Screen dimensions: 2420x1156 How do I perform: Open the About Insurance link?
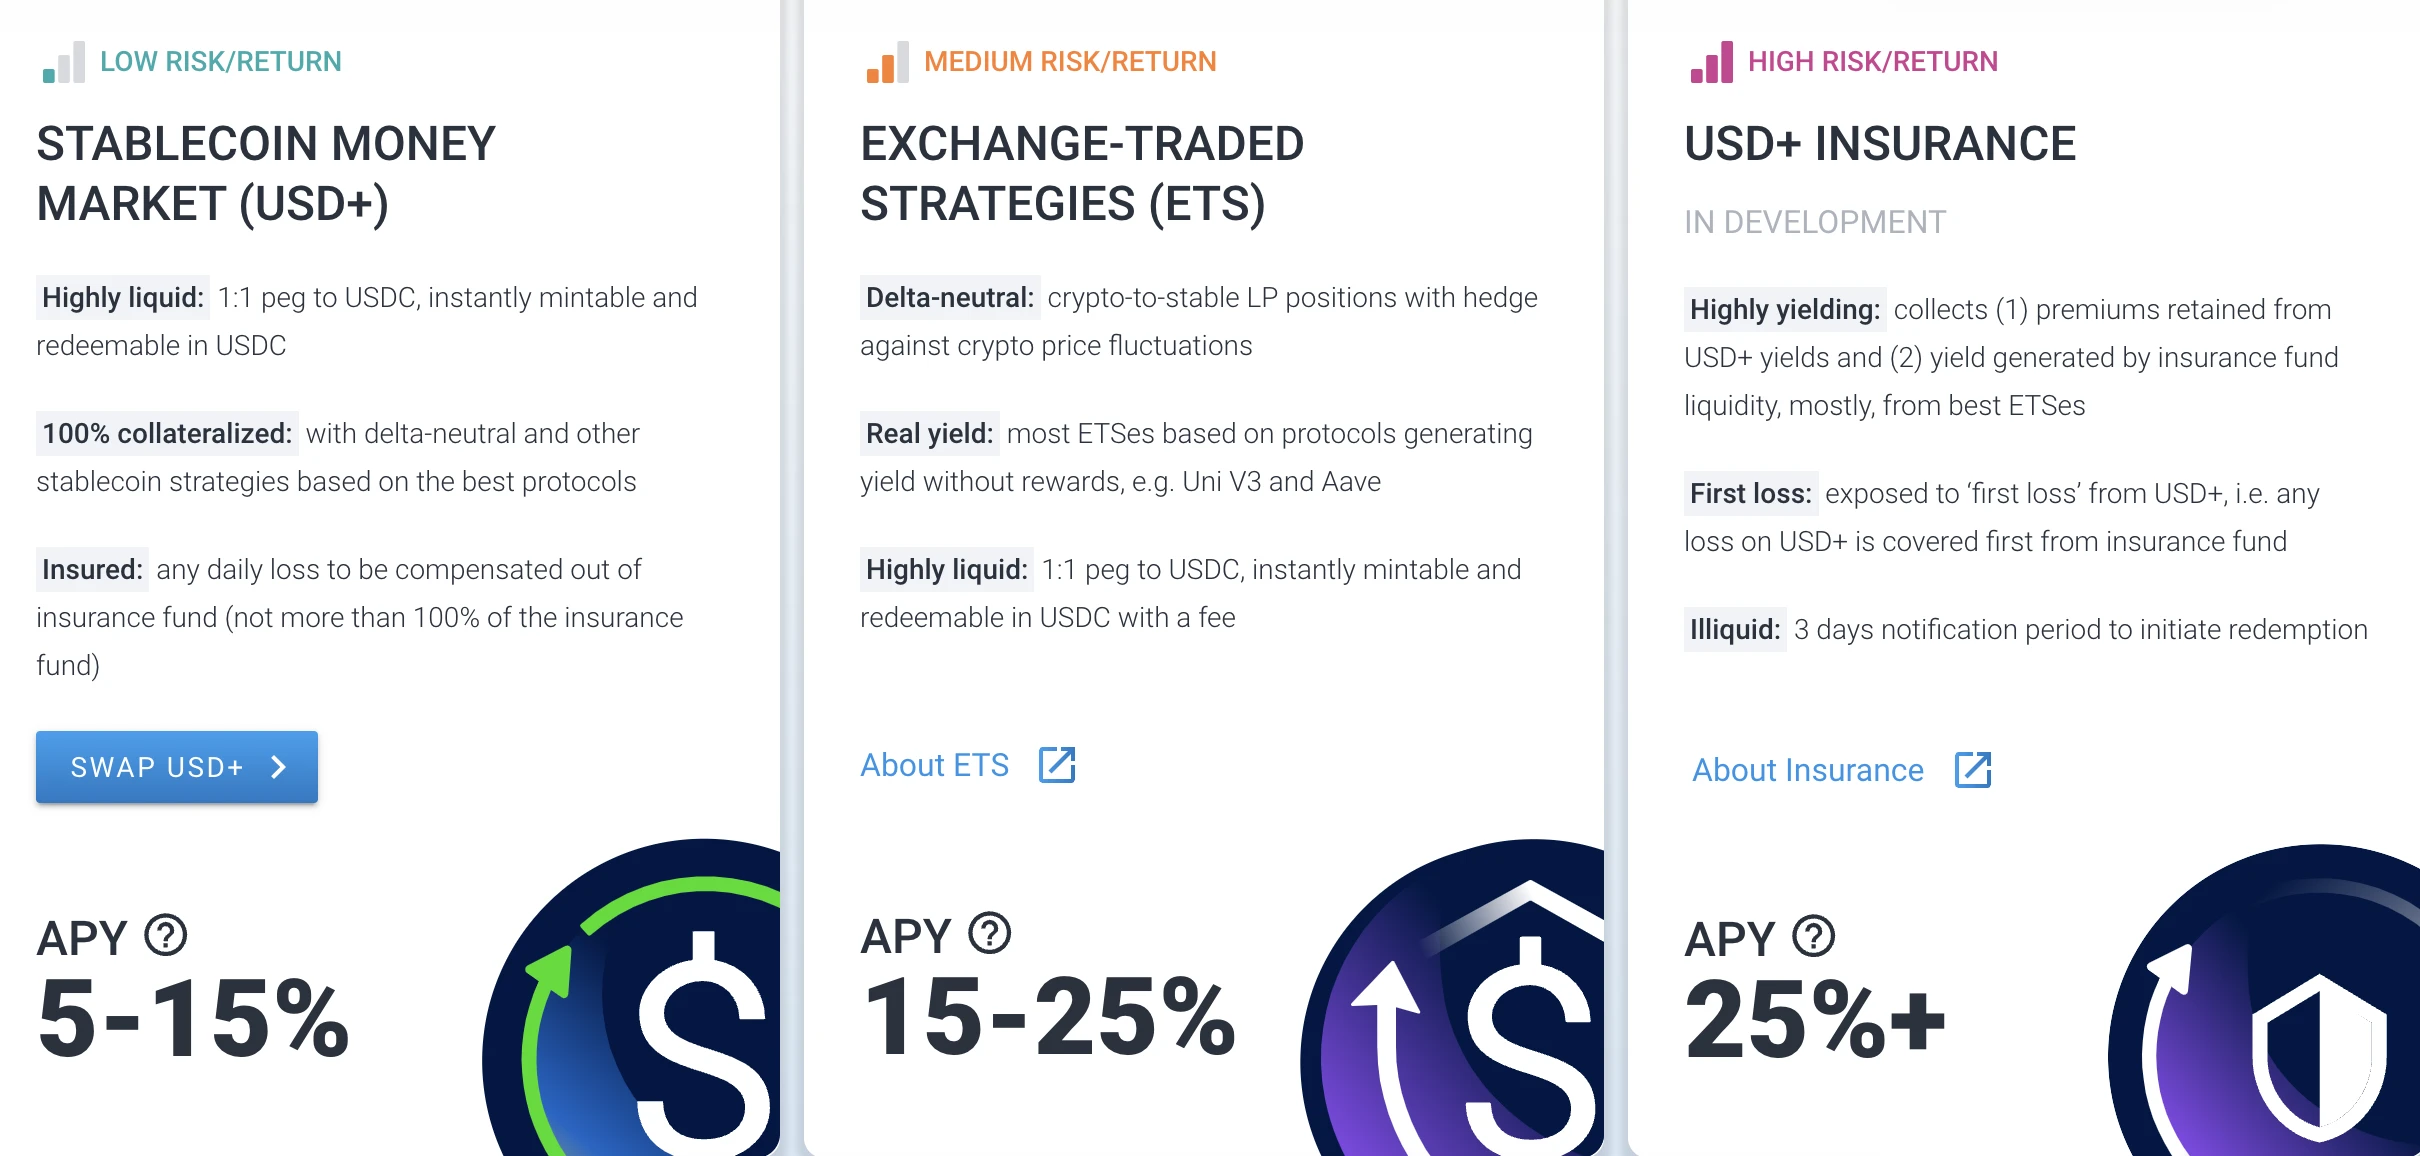point(1807,770)
